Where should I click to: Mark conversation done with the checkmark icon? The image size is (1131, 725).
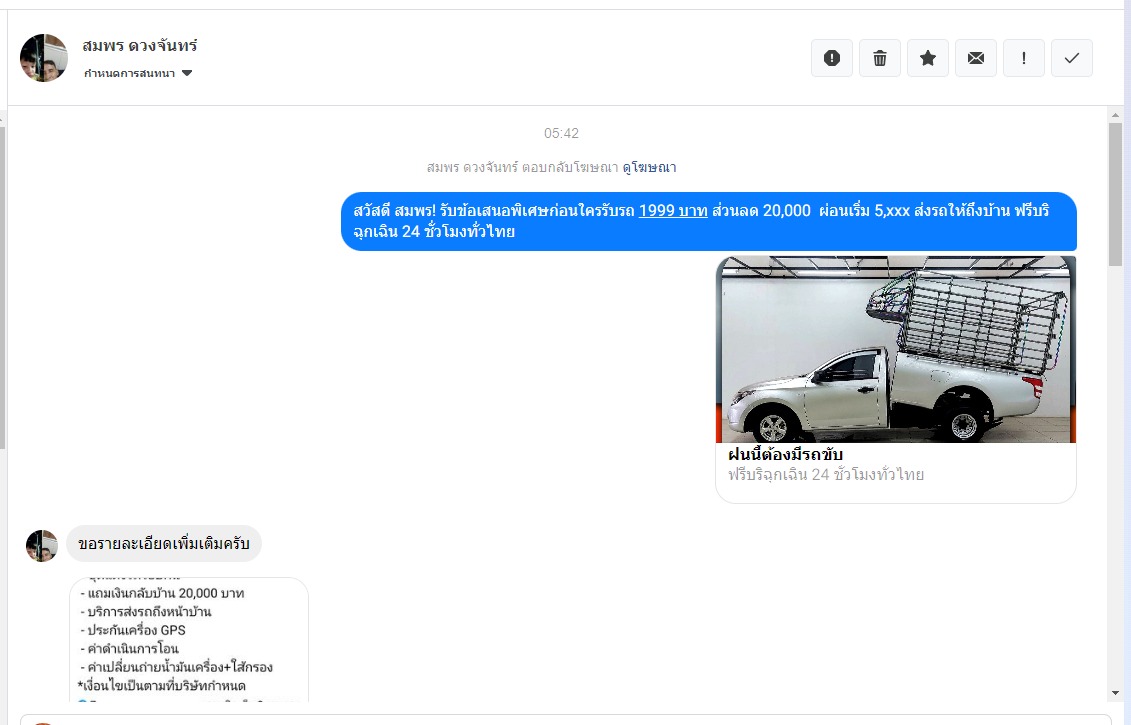1072,58
